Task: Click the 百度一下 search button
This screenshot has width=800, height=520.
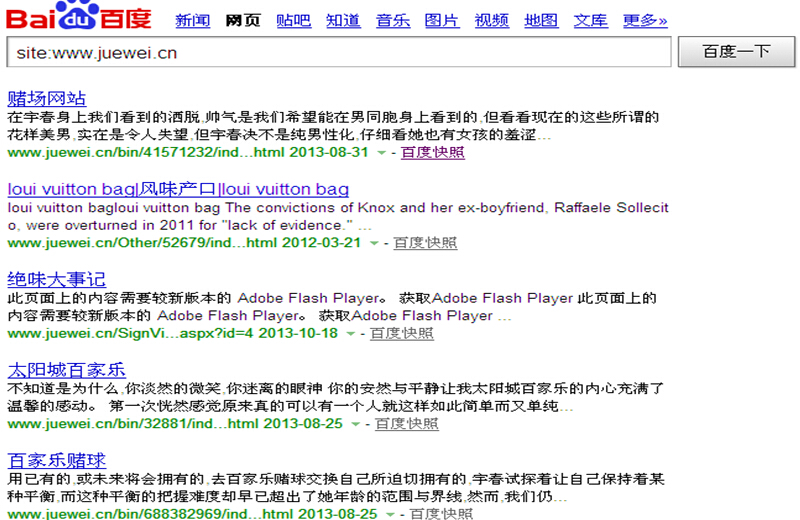Action: click(x=736, y=52)
